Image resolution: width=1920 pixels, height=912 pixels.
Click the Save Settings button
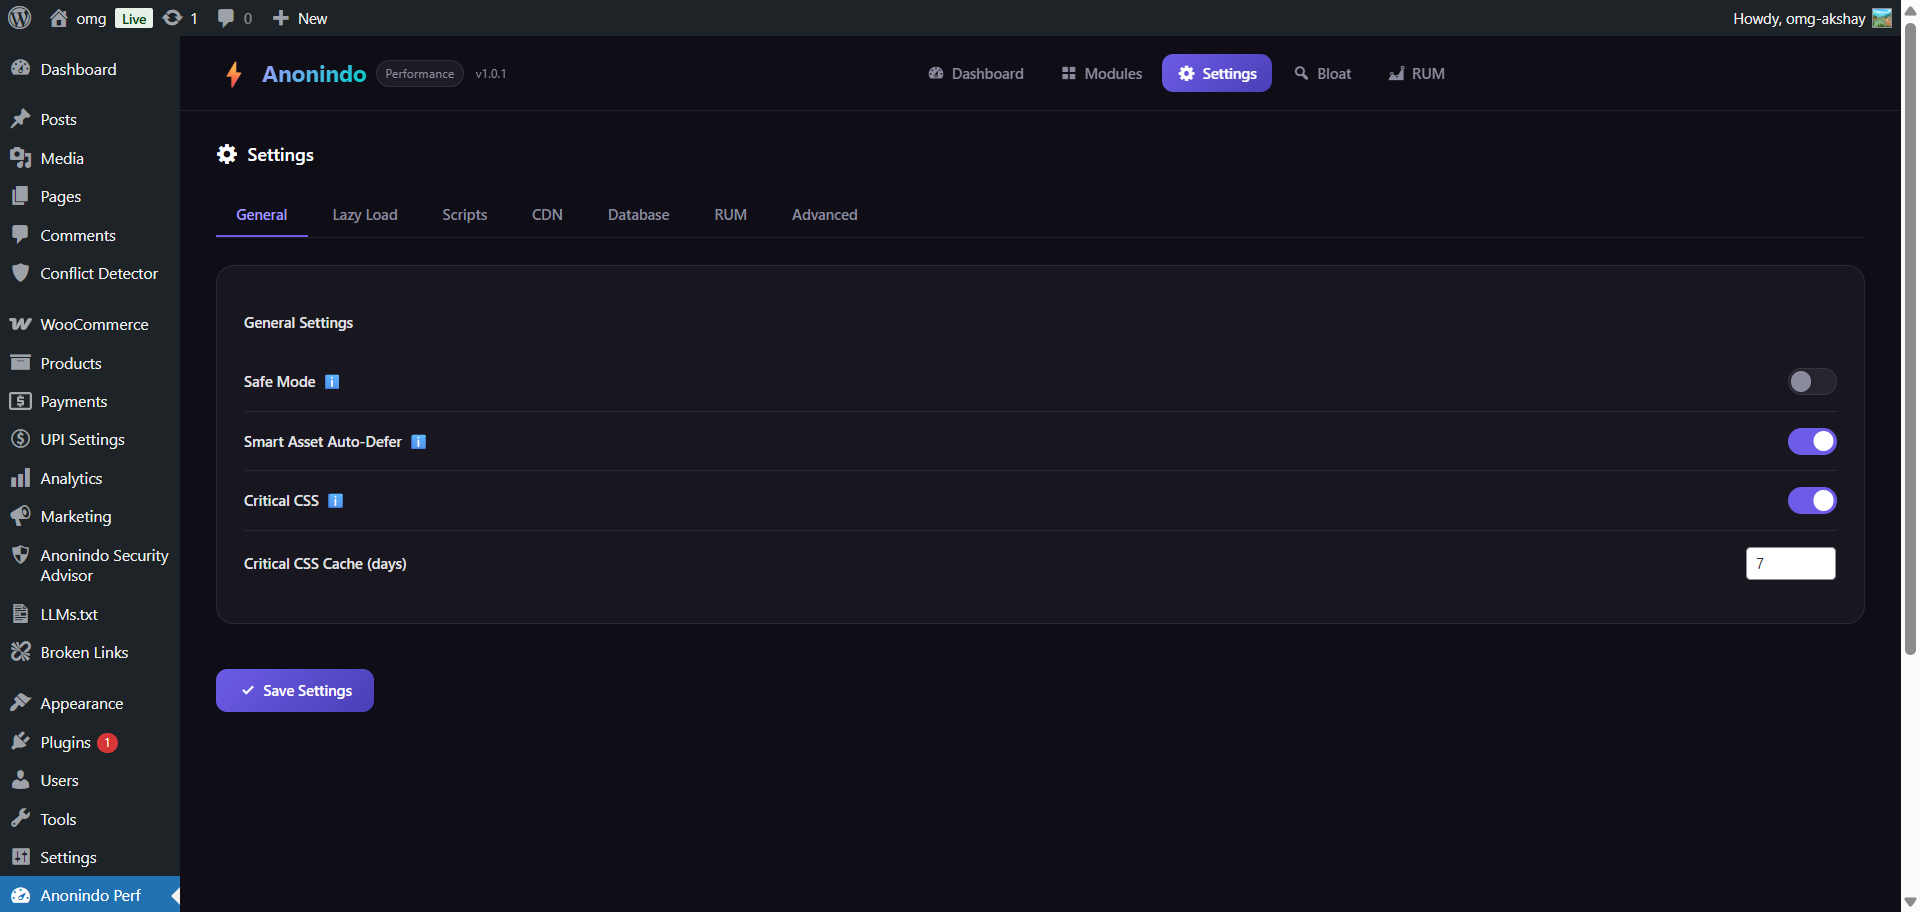click(295, 691)
